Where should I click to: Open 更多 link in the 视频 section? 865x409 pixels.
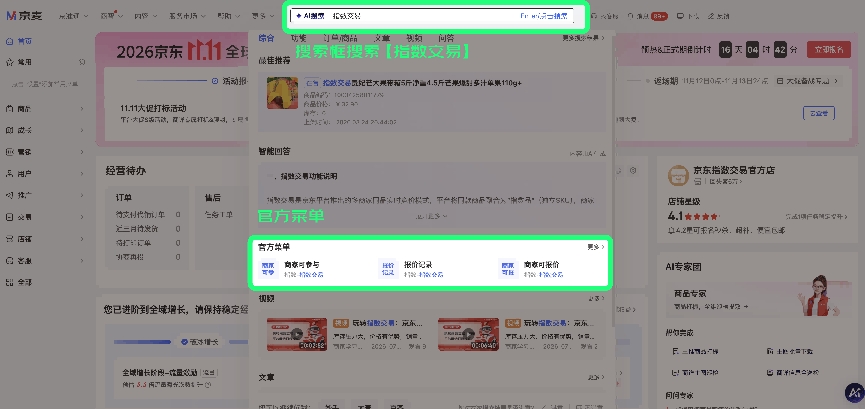pyautogui.click(x=596, y=299)
